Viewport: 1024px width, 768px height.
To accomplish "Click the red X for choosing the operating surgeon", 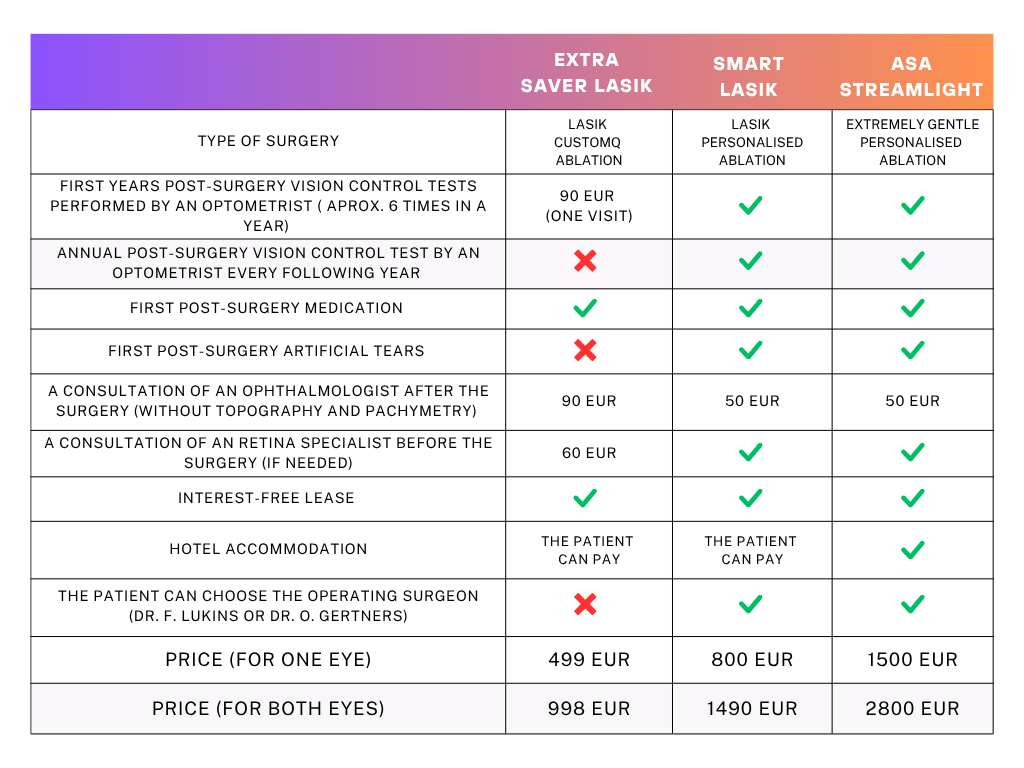I will tap(586, 604).
